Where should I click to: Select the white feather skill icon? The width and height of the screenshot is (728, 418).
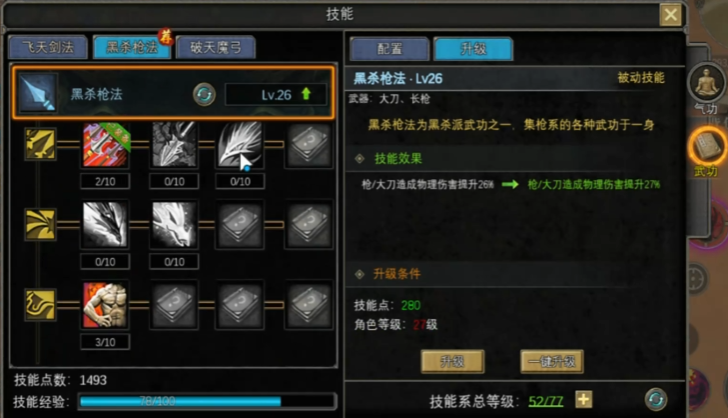point(240,144)
